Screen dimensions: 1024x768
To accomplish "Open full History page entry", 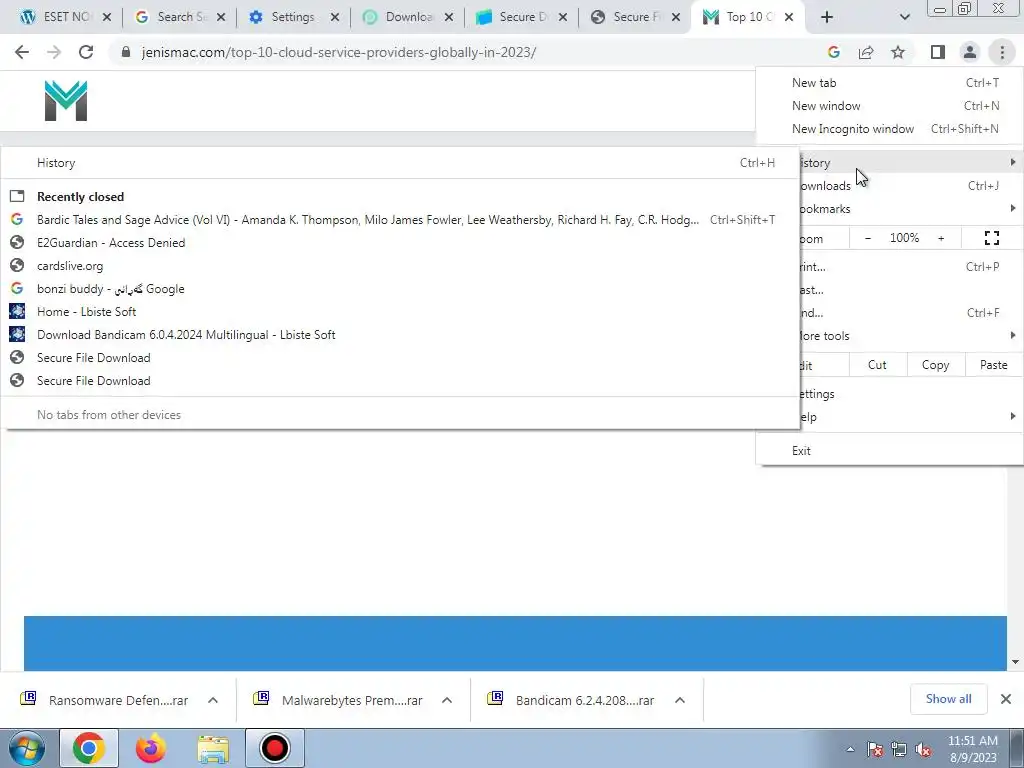I will (400, 163).
